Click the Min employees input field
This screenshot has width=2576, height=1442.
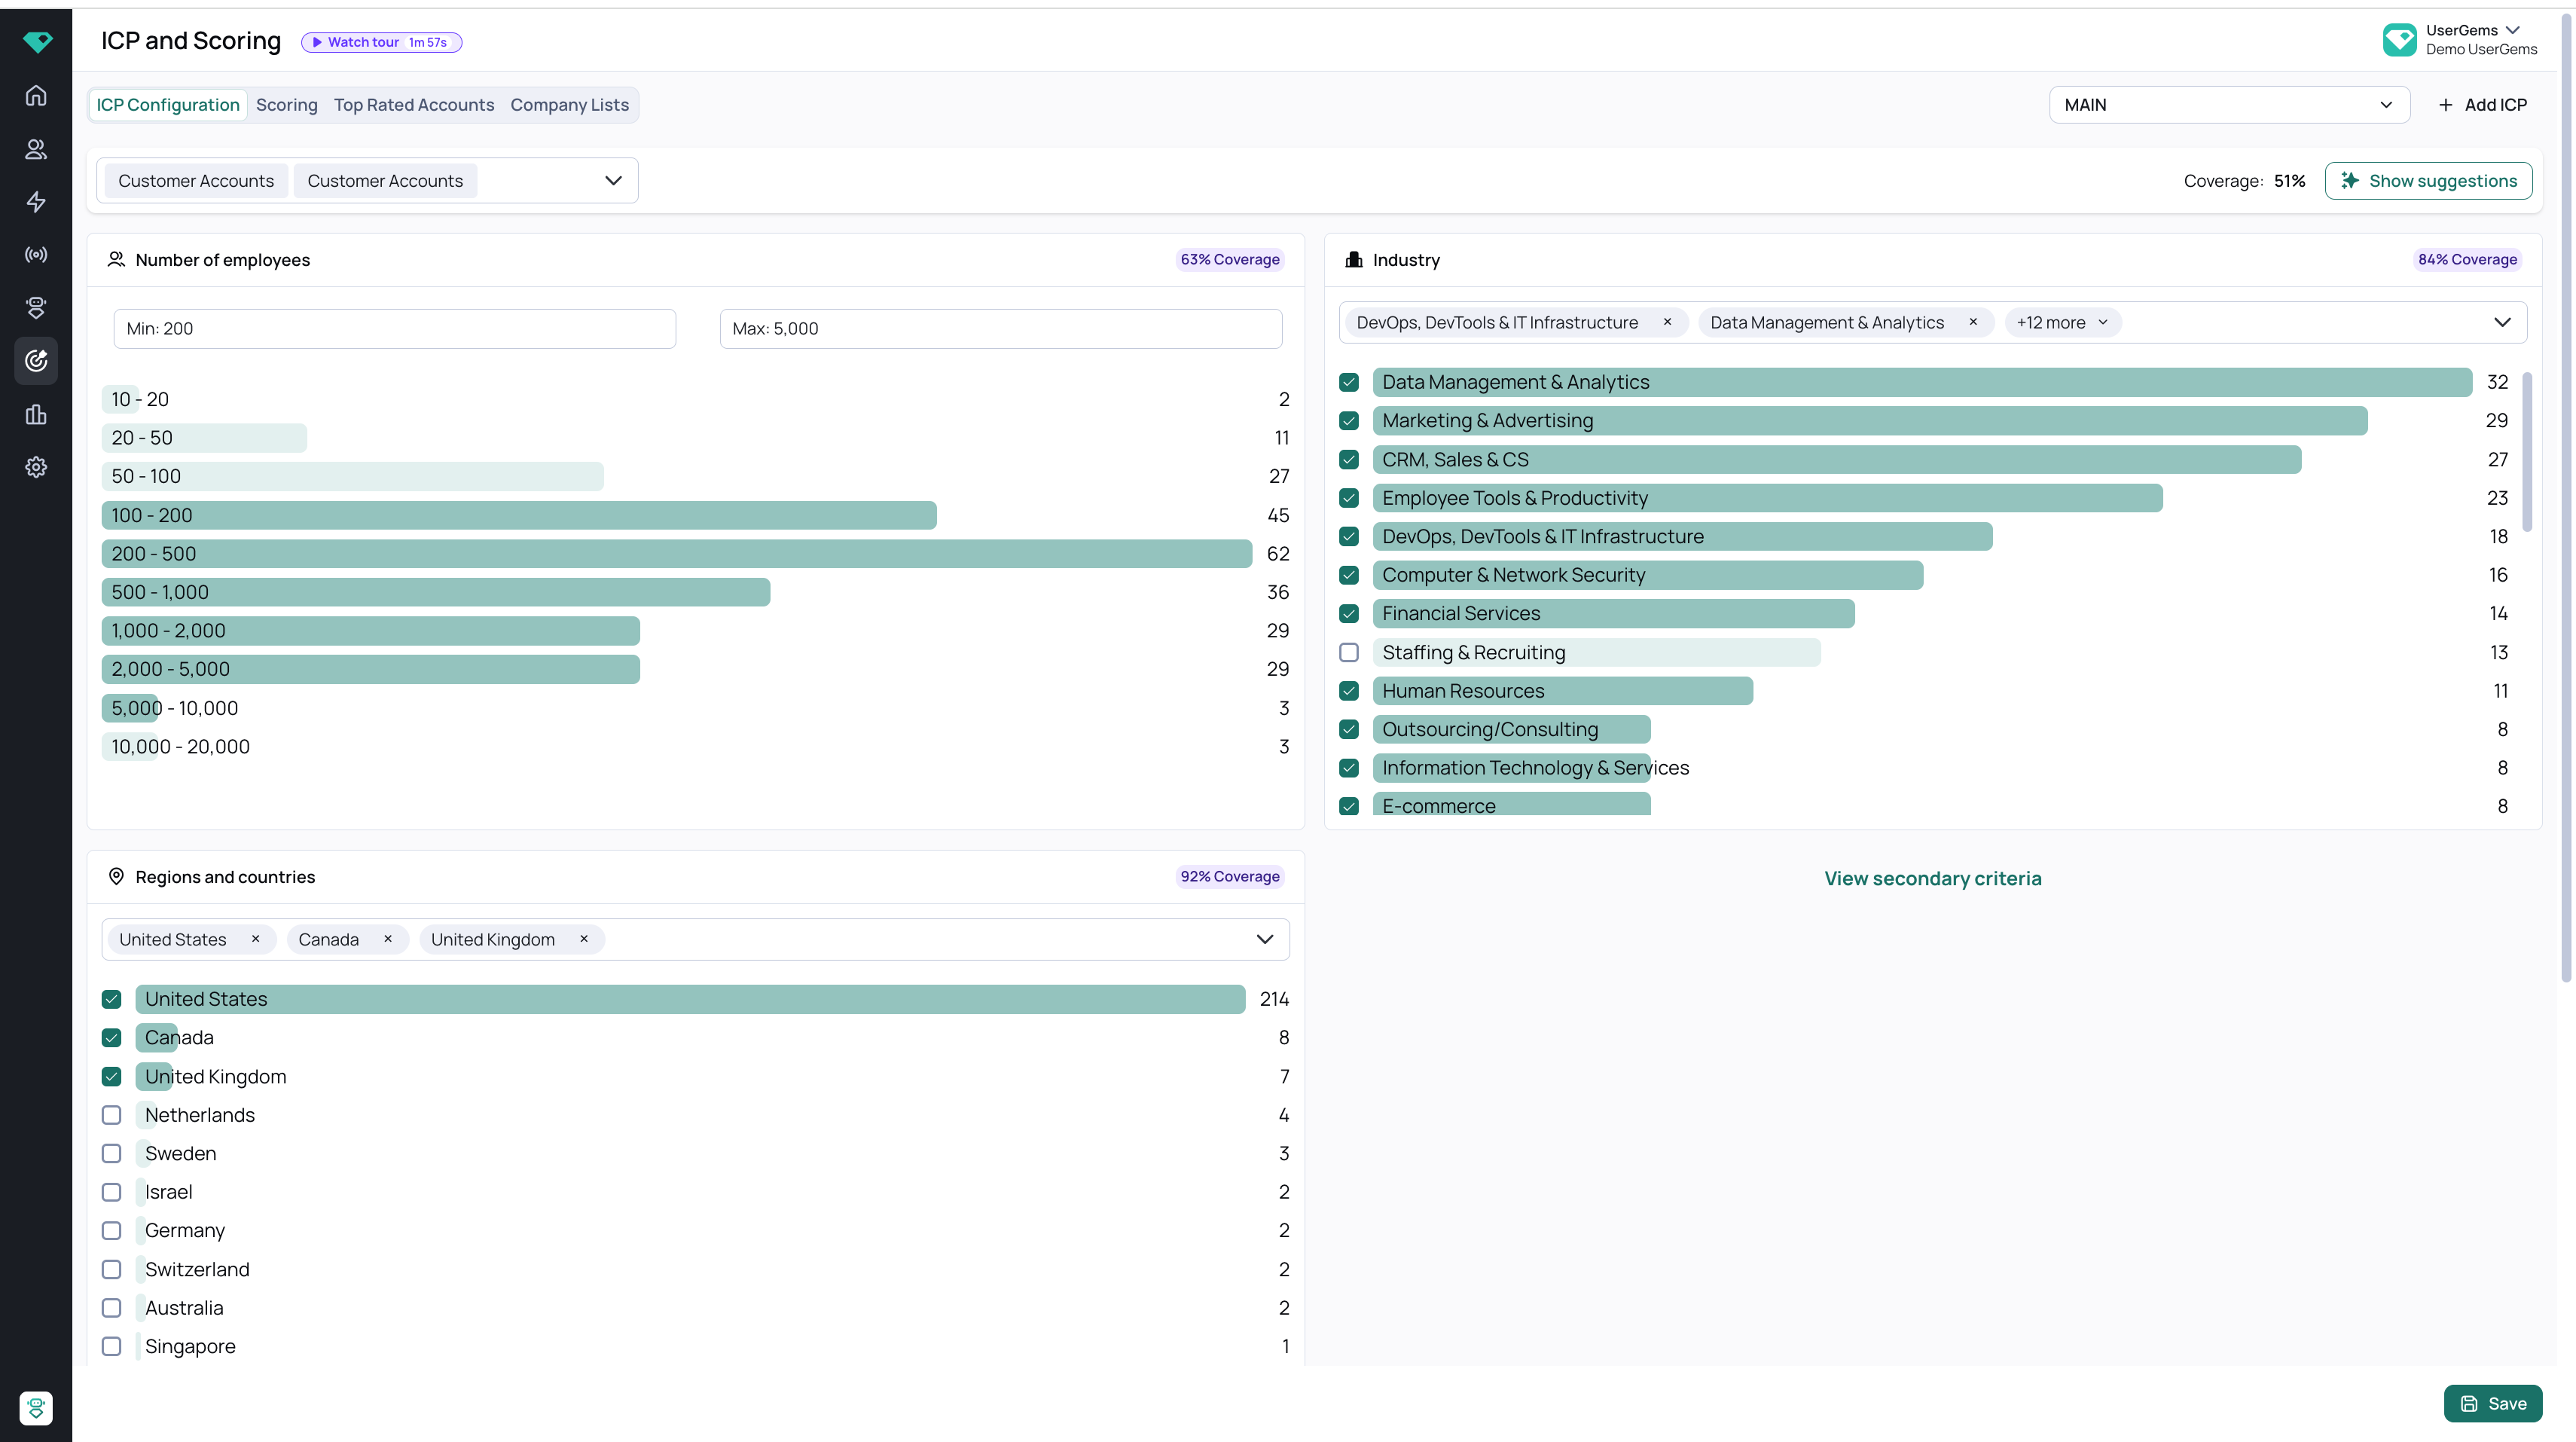coord(395,329)
